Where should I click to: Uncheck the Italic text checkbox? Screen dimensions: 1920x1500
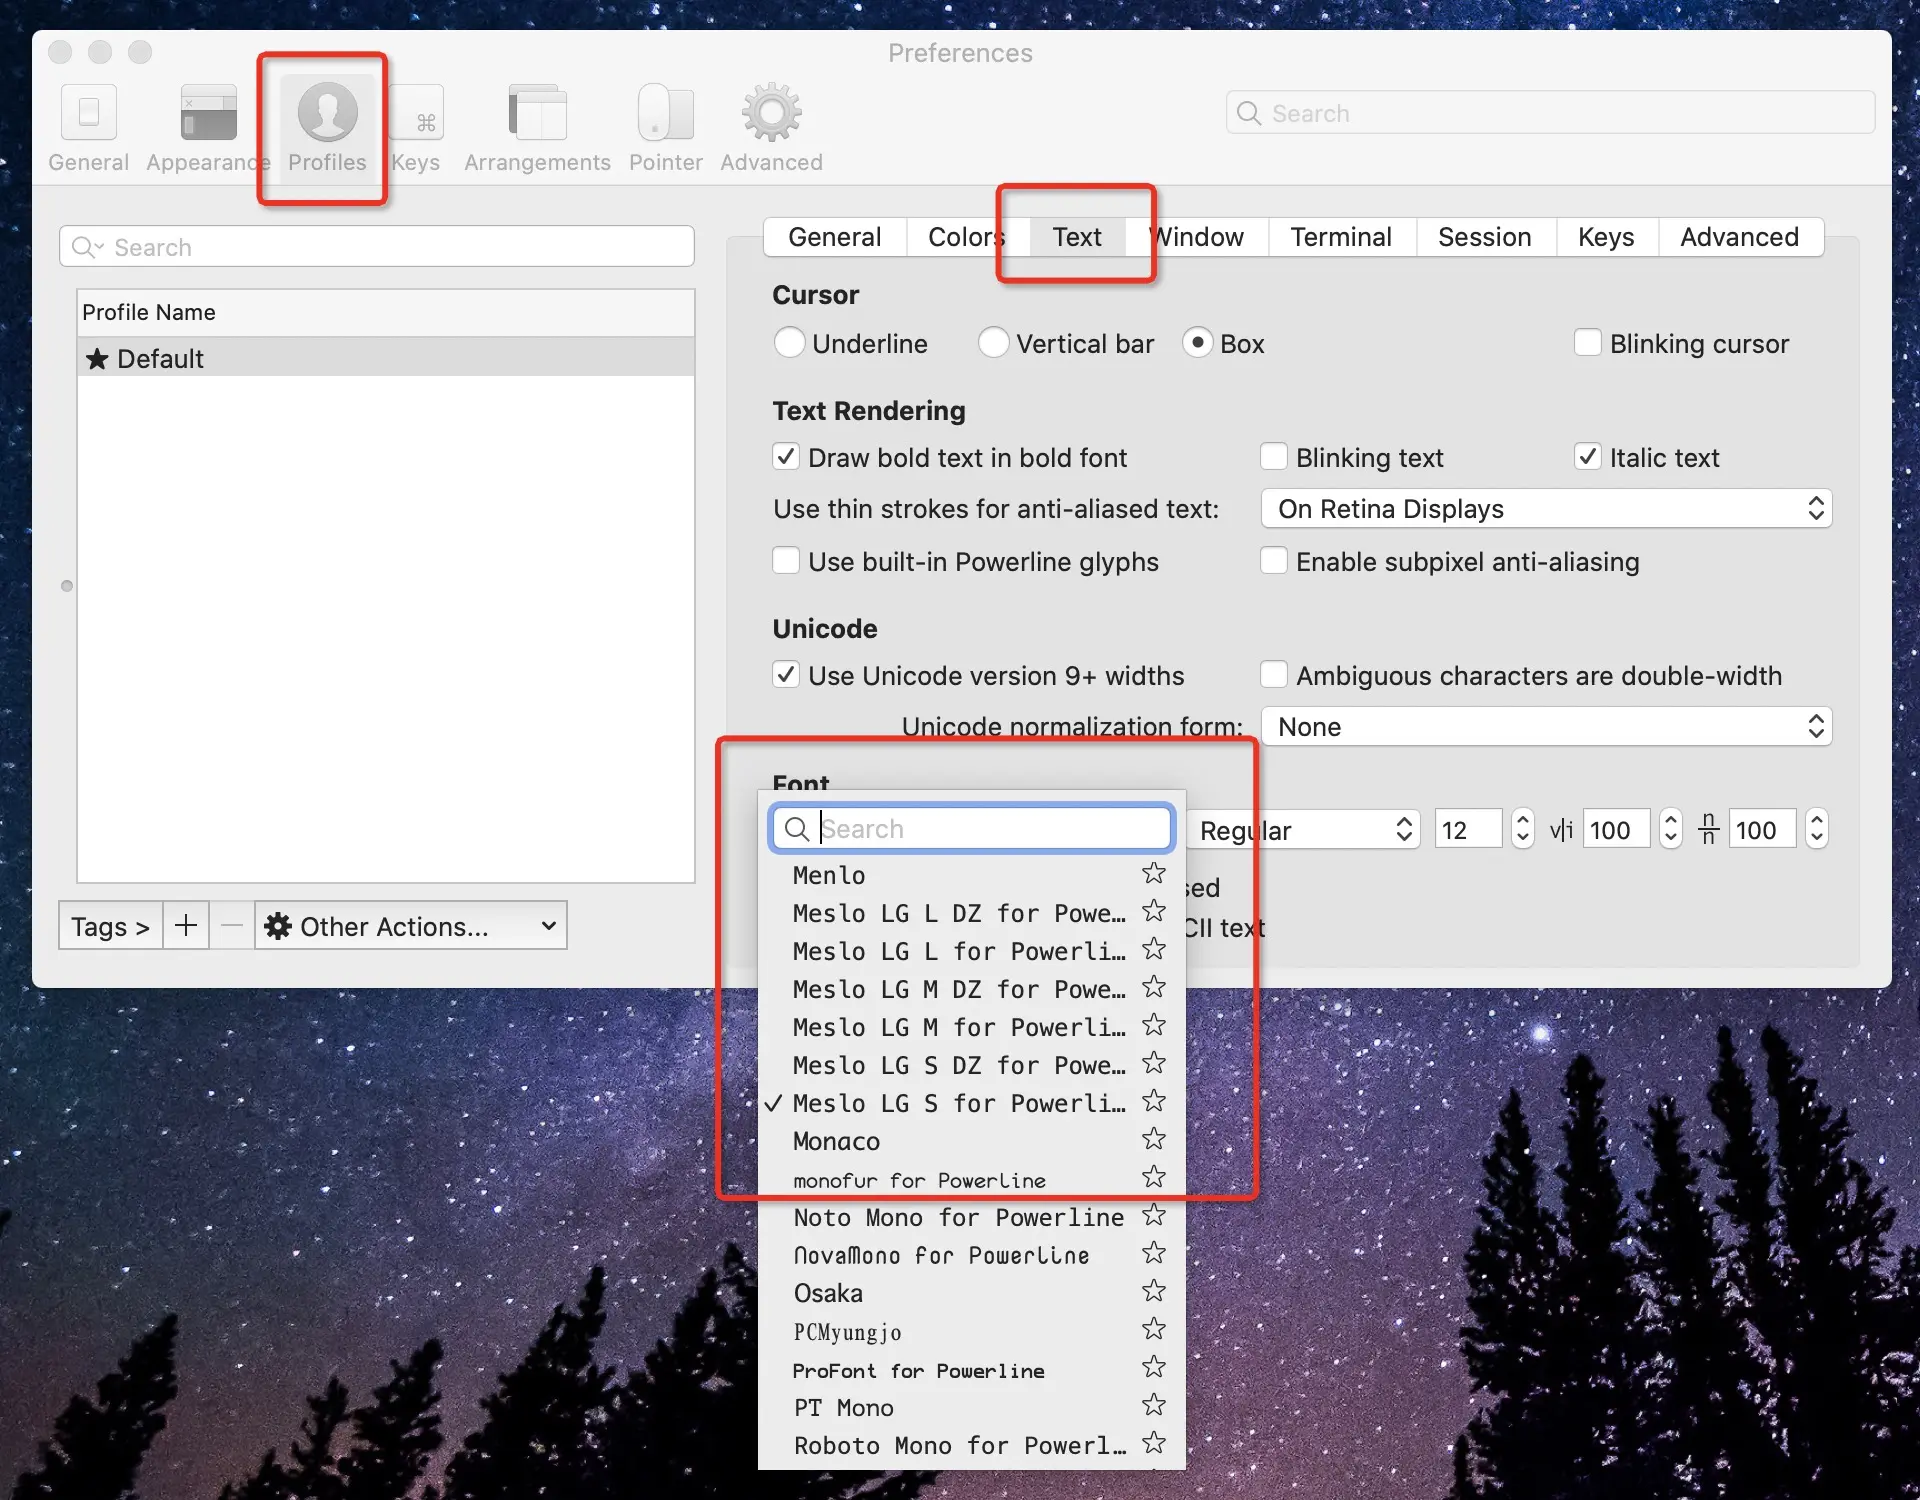tap(1587, 457)
